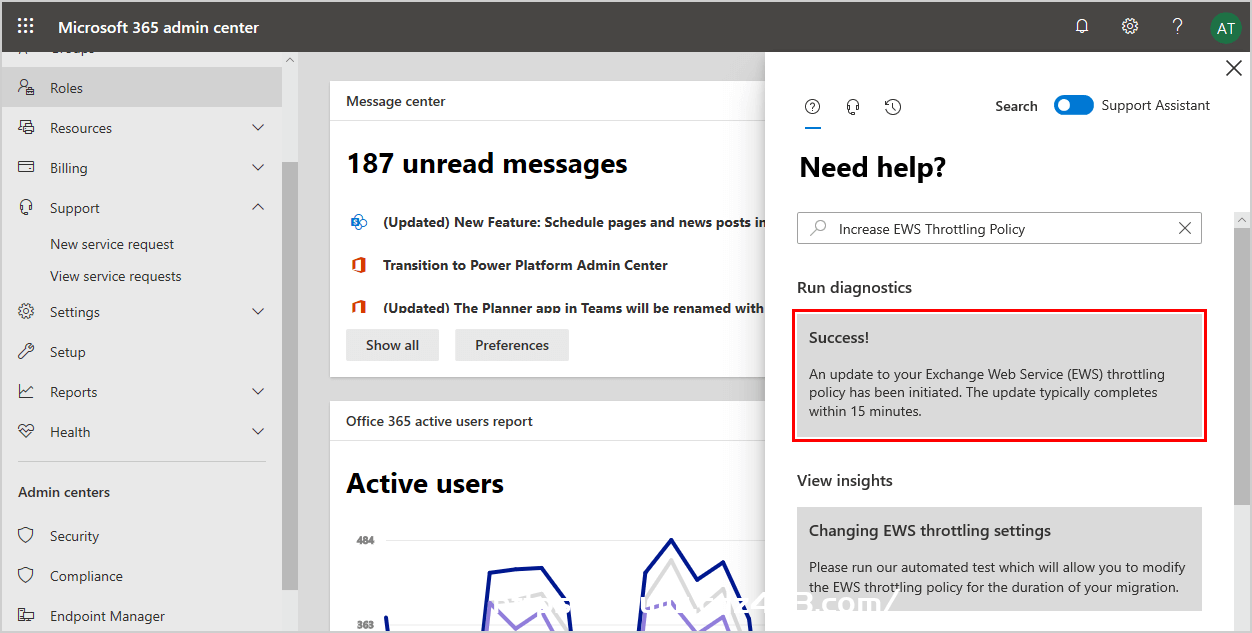Click the Office 365 active users report title
Image resolution: width=1252 pixels, height=633 pixels.
(439, 421)
